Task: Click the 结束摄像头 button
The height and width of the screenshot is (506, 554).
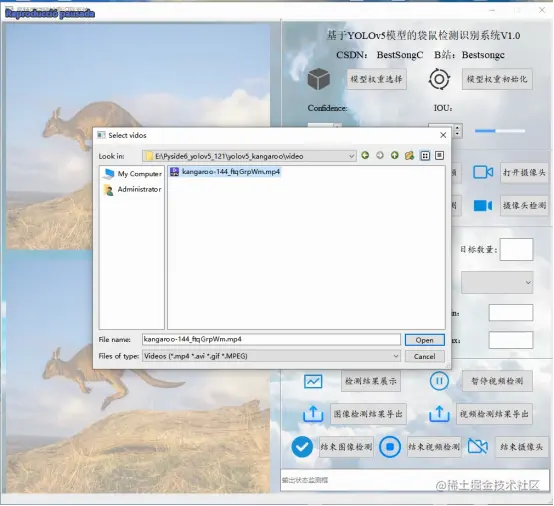Action: click(521, 447)
